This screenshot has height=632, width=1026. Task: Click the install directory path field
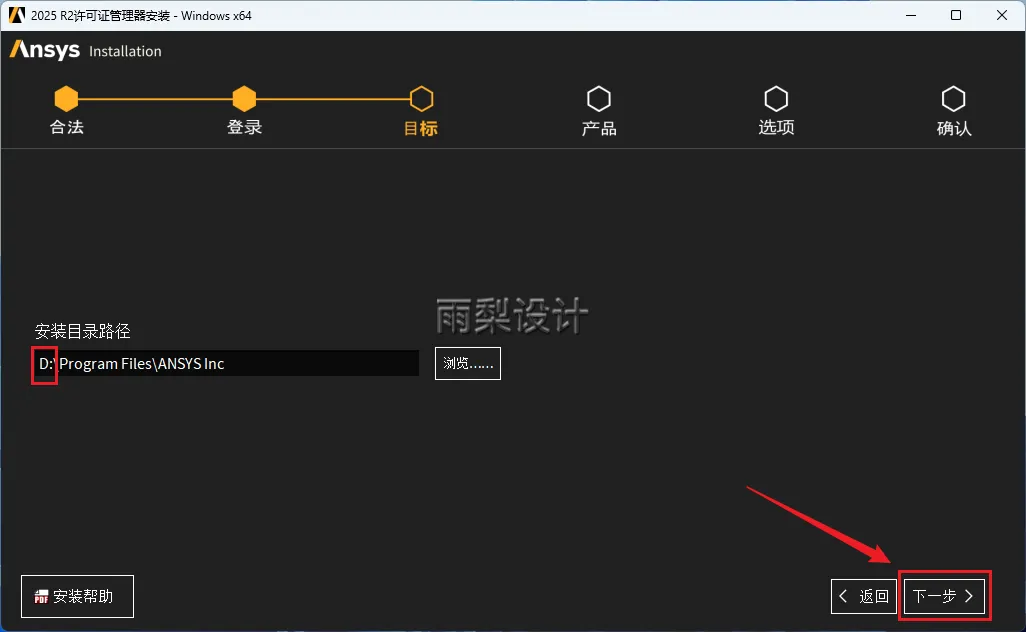[226, 363]
